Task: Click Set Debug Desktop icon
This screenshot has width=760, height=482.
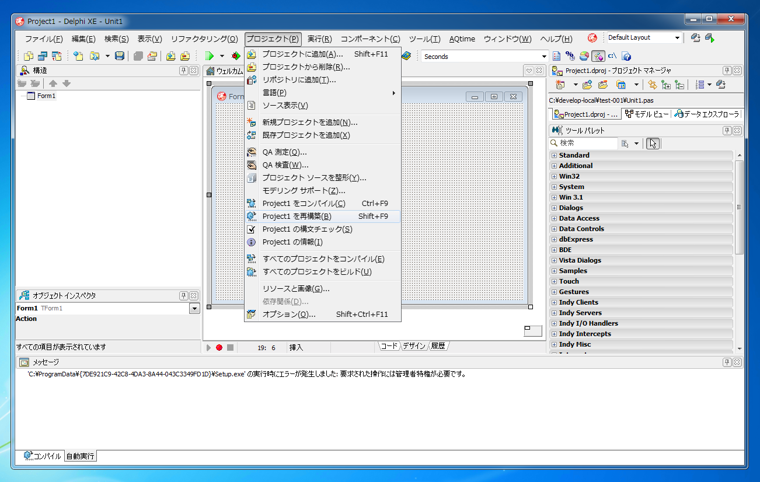Action: (x=710, y=38)
